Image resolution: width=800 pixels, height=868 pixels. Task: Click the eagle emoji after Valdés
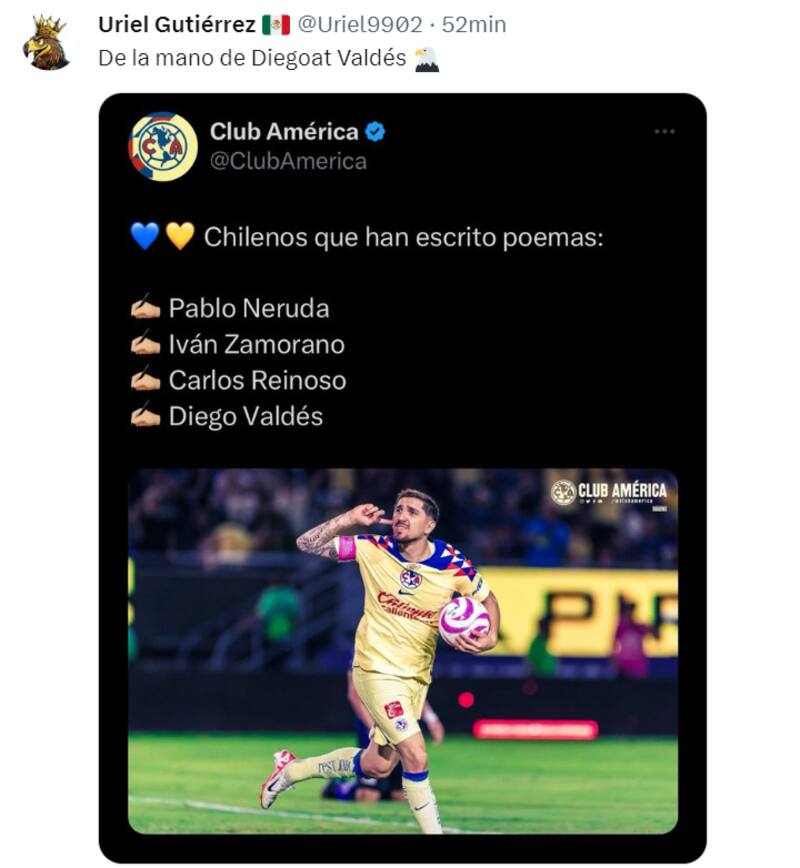coord(426,59)
